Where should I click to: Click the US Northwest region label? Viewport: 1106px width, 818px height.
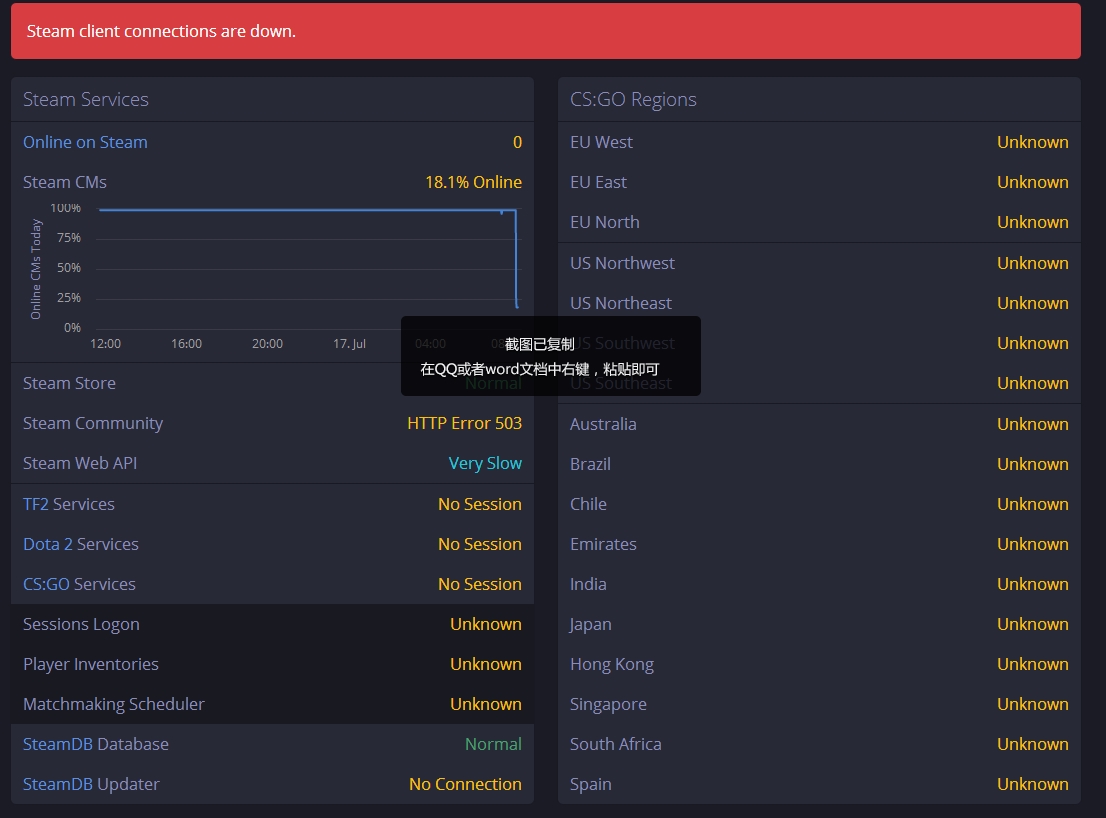pos(622,263)
